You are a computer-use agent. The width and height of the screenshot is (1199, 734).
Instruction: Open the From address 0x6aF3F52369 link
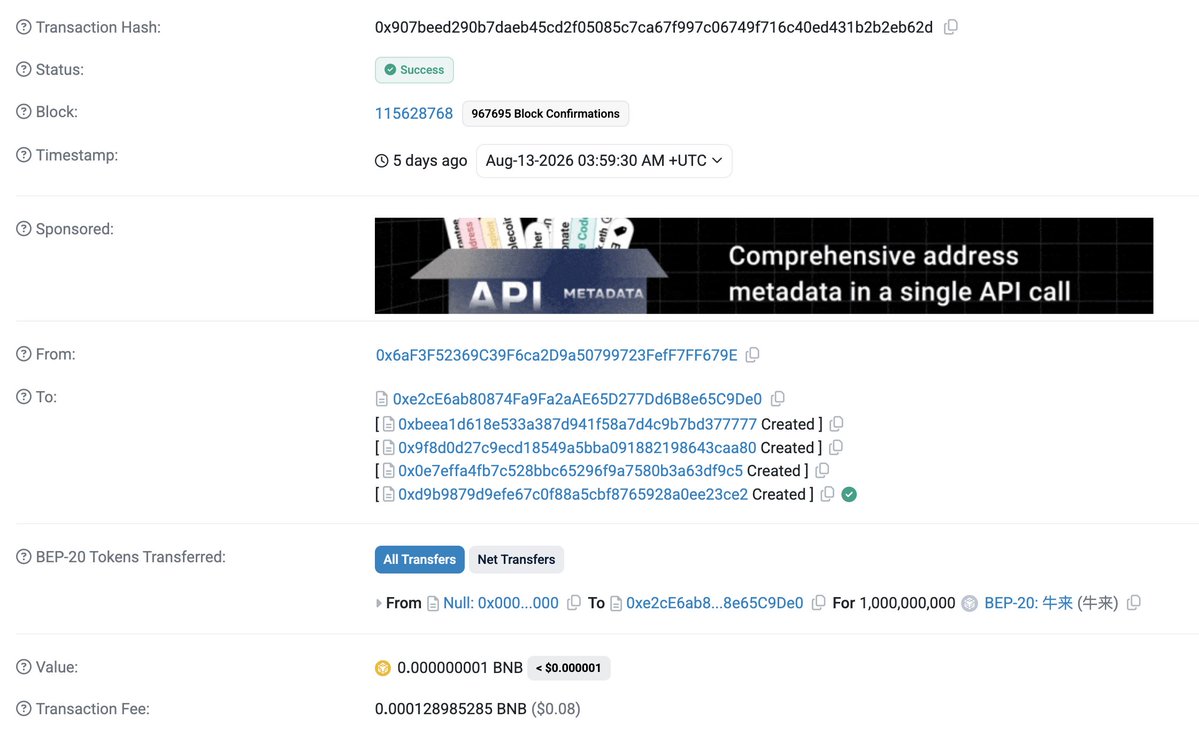pyautogui.click(x=557, y=355)
